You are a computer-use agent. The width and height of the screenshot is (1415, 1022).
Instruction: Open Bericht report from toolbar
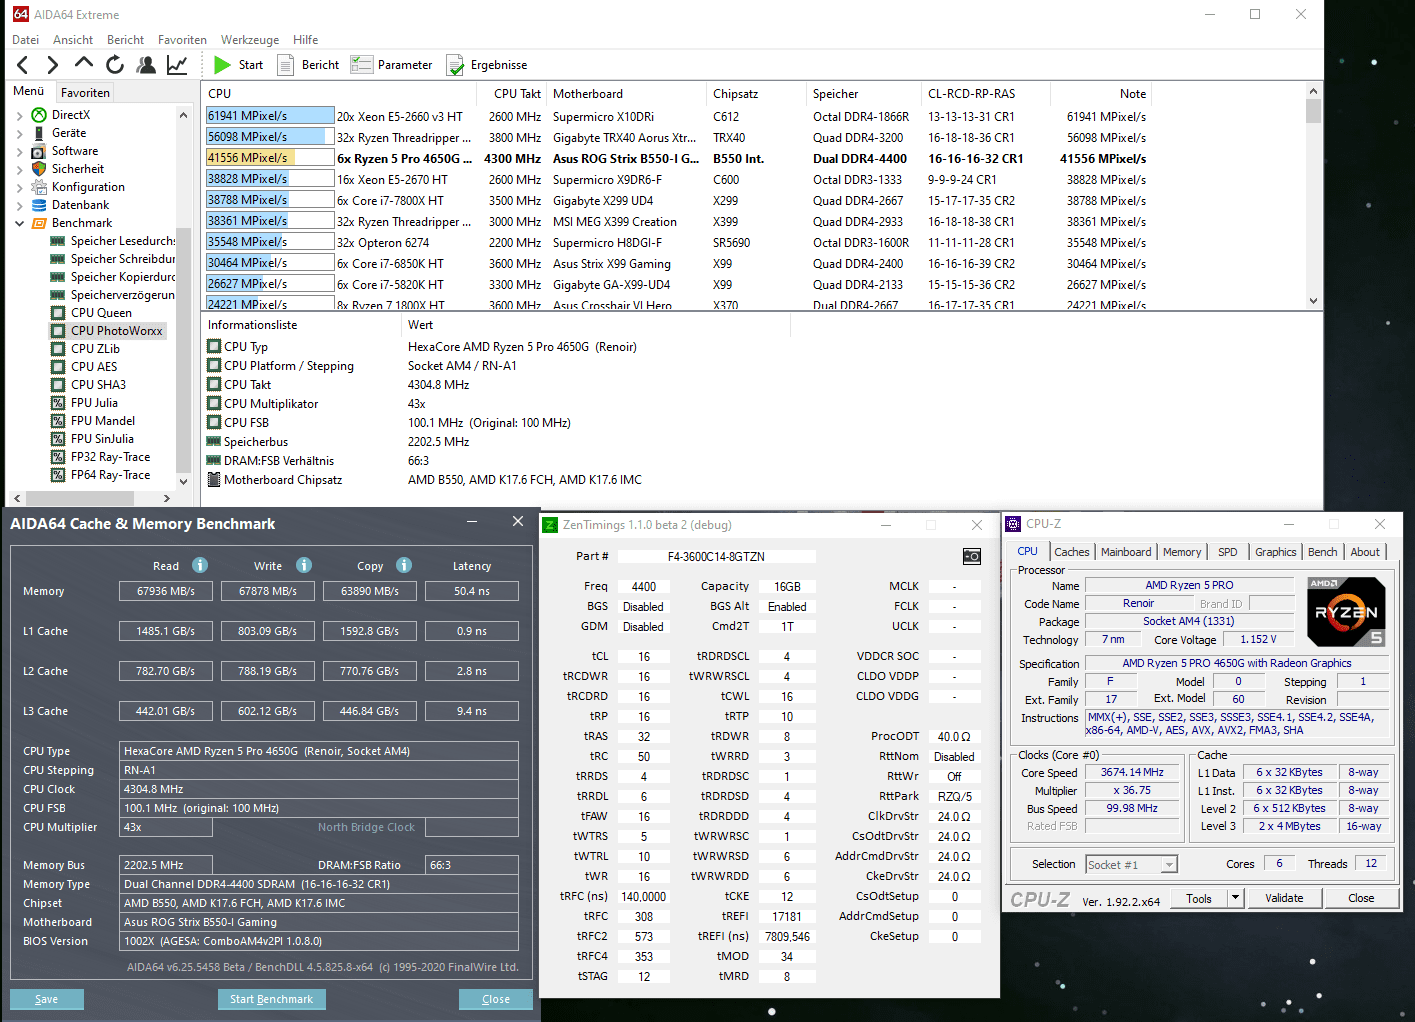point(309,65)
